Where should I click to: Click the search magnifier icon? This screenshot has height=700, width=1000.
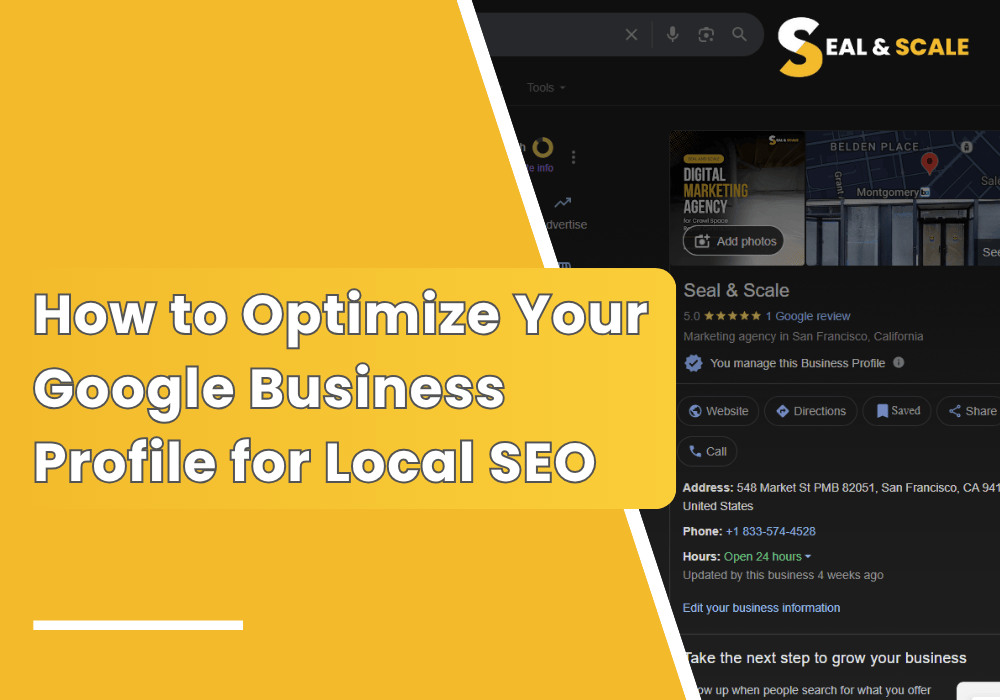click(x=739, y=34)
